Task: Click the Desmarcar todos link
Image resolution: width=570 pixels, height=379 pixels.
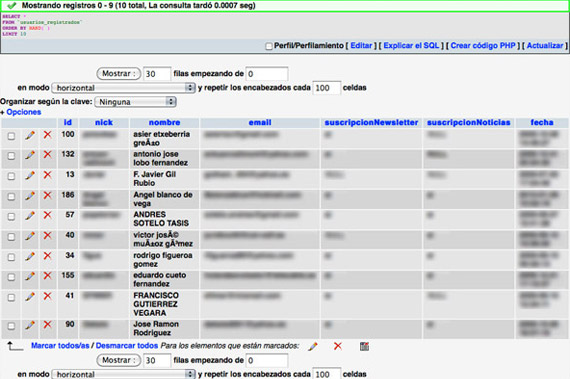Action: tap(127, 346)
